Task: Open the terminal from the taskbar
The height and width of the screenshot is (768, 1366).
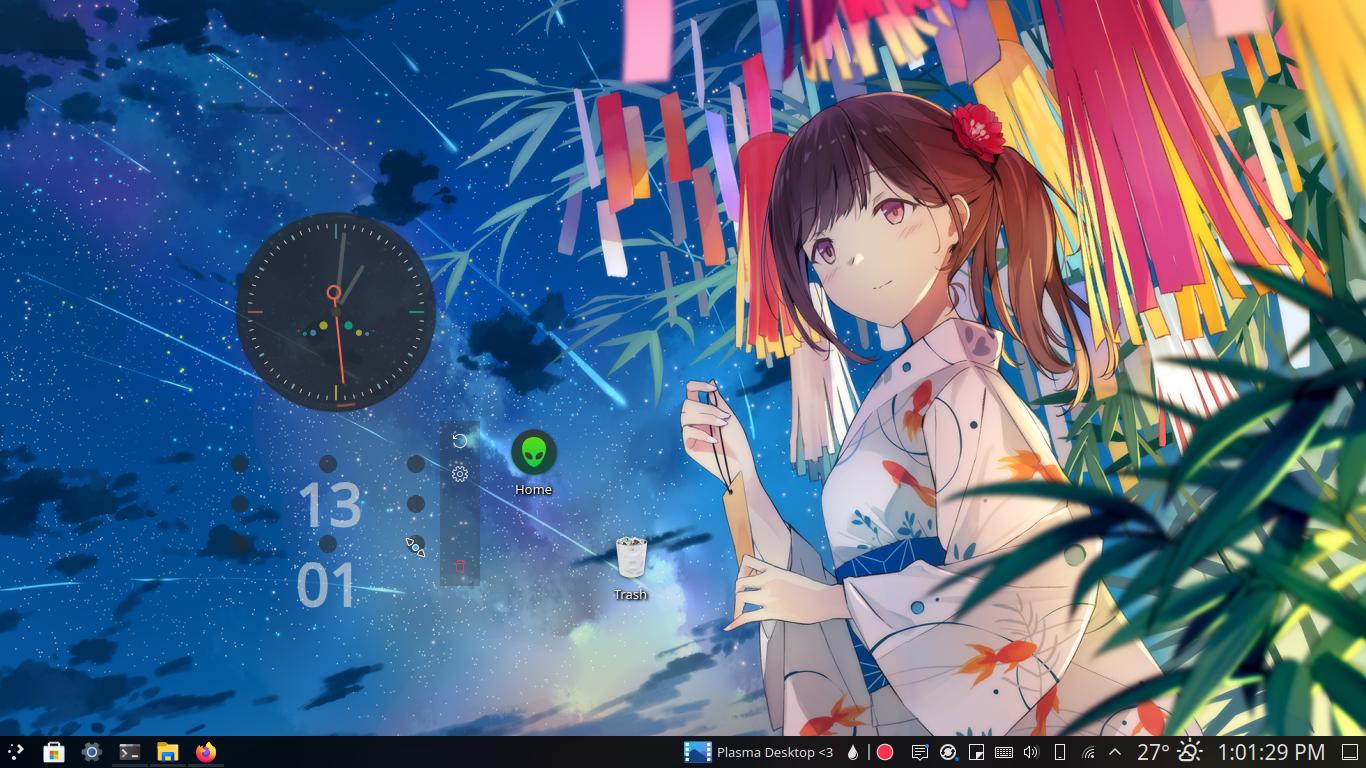Action: (129, 752)
